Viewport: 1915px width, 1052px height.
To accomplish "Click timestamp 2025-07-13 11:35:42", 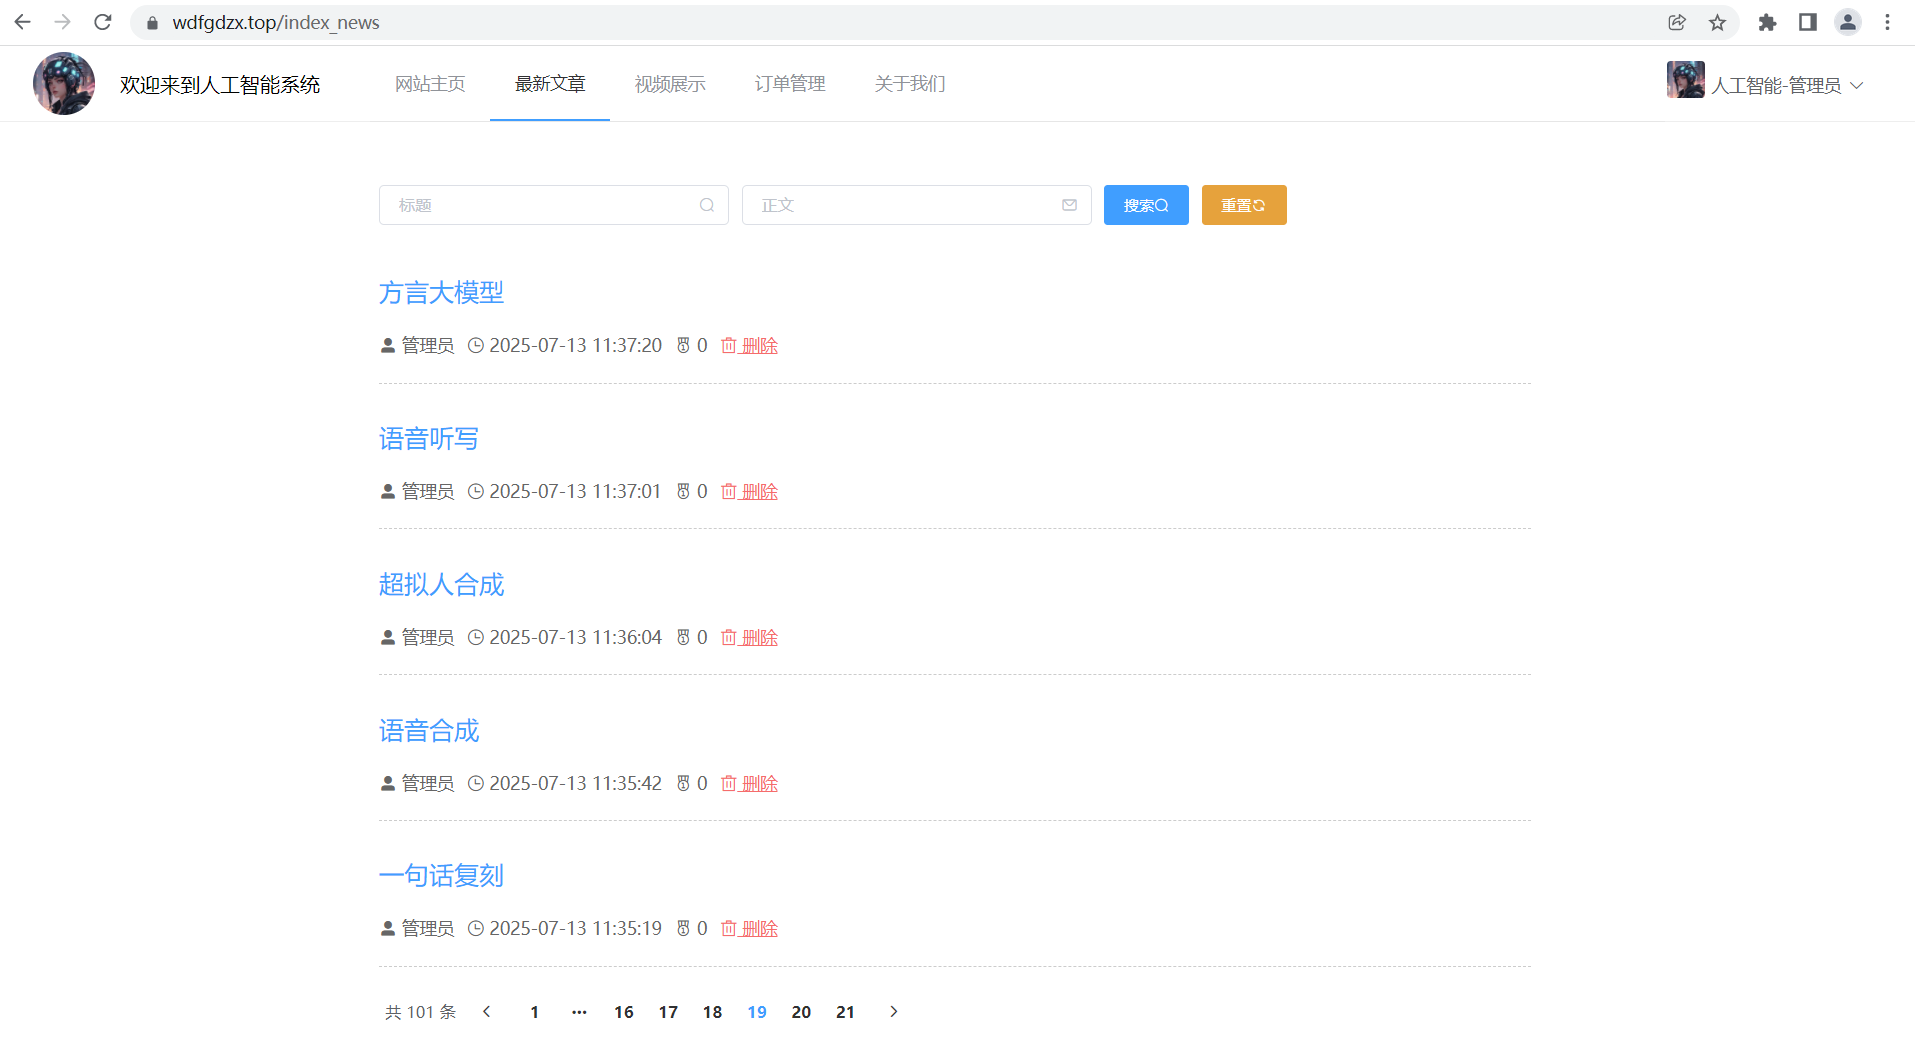I will pyautogui.click(x=575, y=783).
